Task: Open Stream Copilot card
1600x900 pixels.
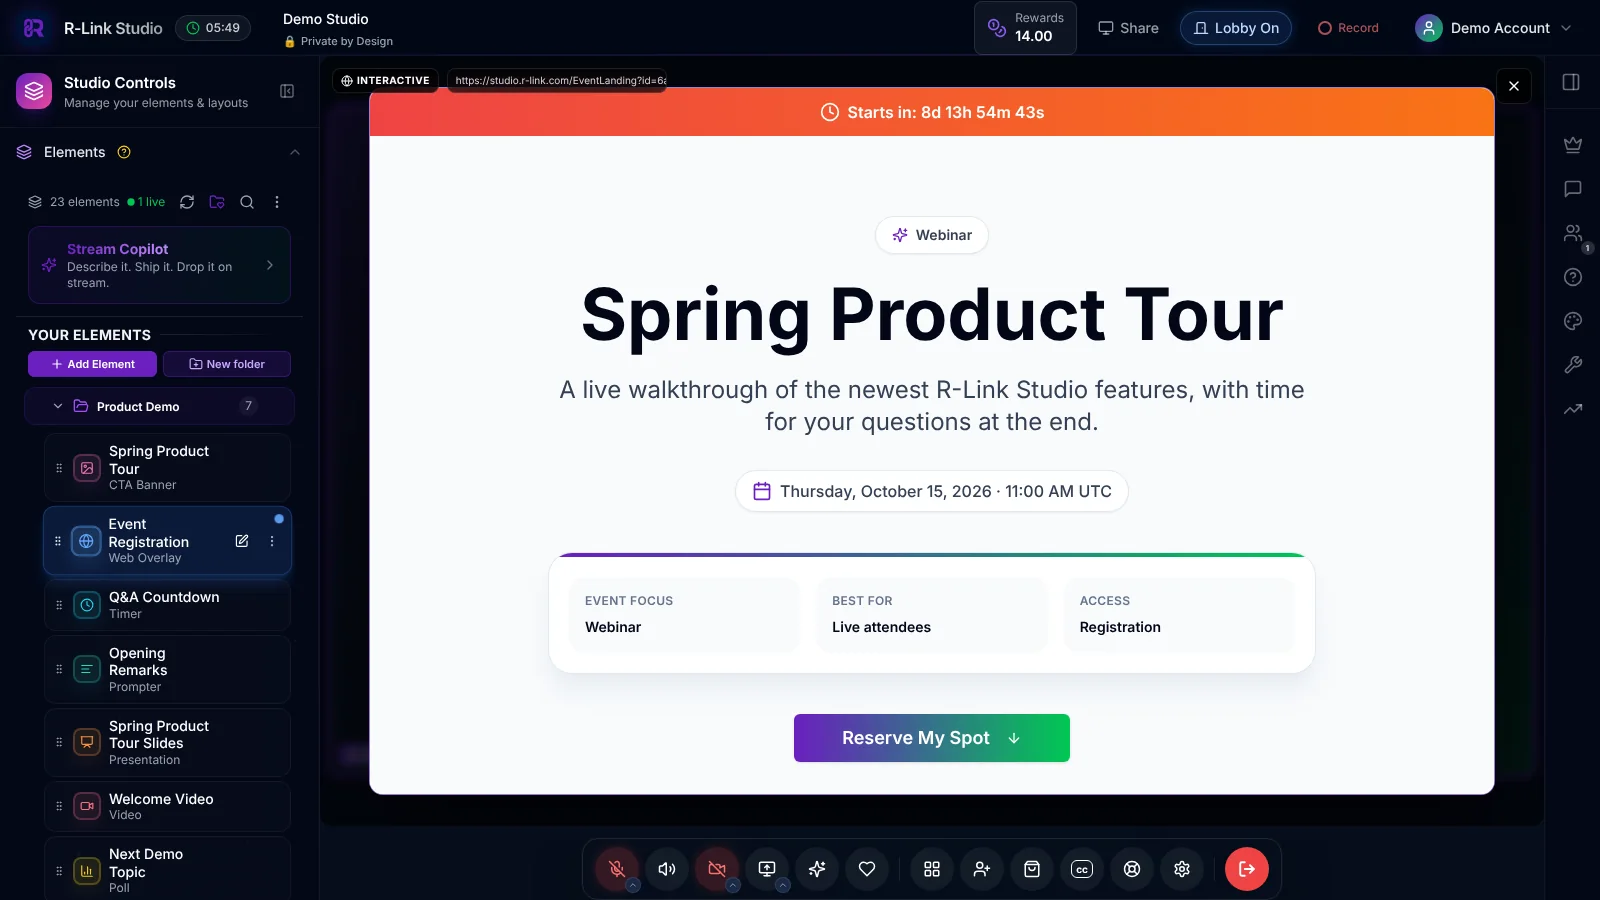Action: pyautogui.click(x=159, y=265)
